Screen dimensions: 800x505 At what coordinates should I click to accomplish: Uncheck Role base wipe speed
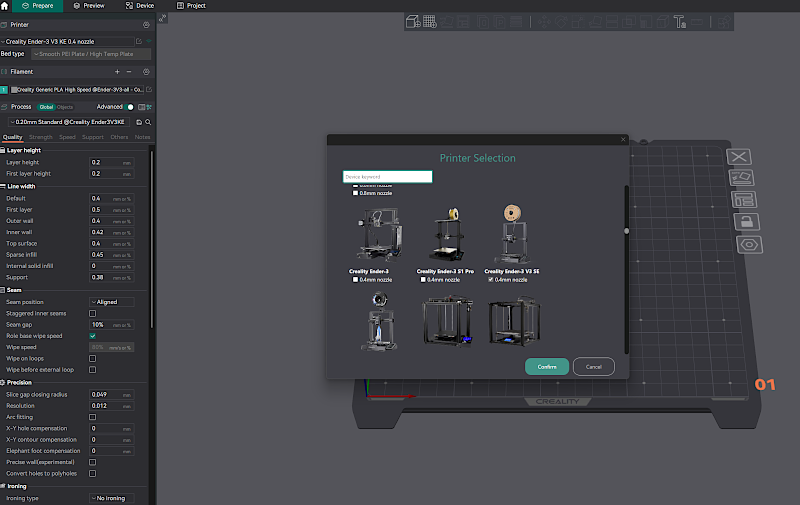pos(92,336)
